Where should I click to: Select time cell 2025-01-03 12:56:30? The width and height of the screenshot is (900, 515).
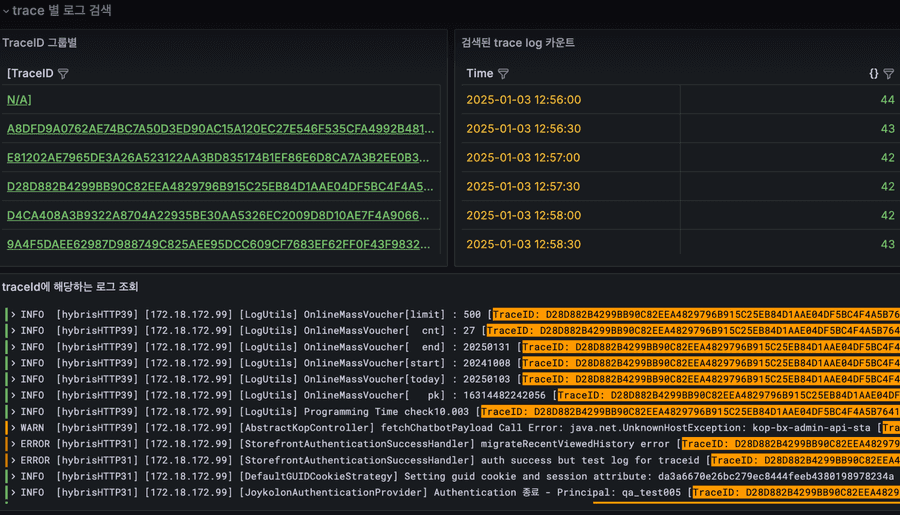tap(523, 129)
